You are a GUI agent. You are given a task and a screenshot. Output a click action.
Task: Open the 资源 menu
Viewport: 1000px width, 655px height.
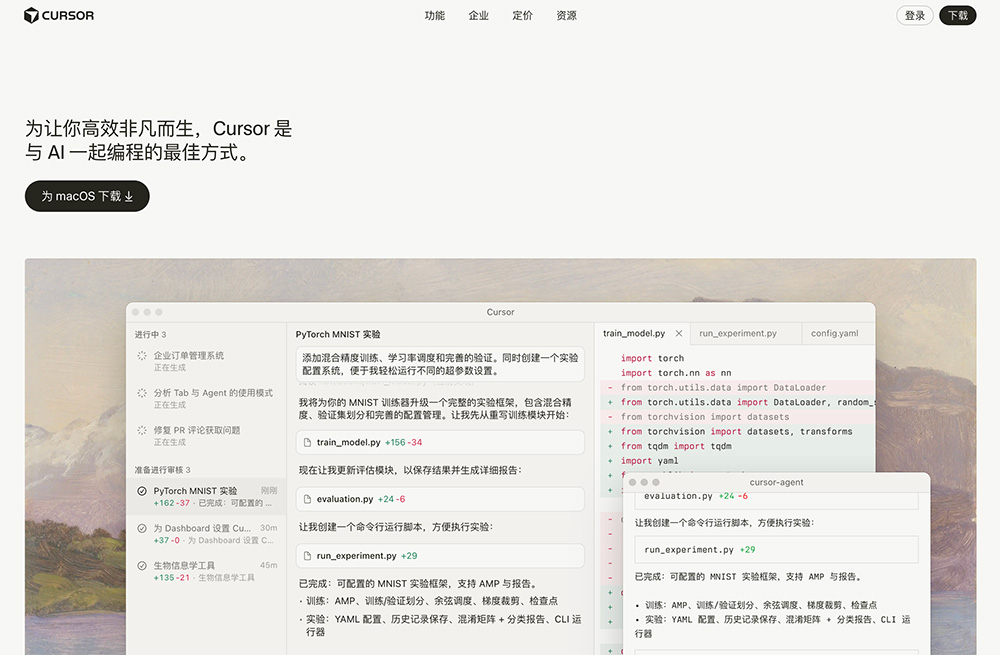(566, 15)
